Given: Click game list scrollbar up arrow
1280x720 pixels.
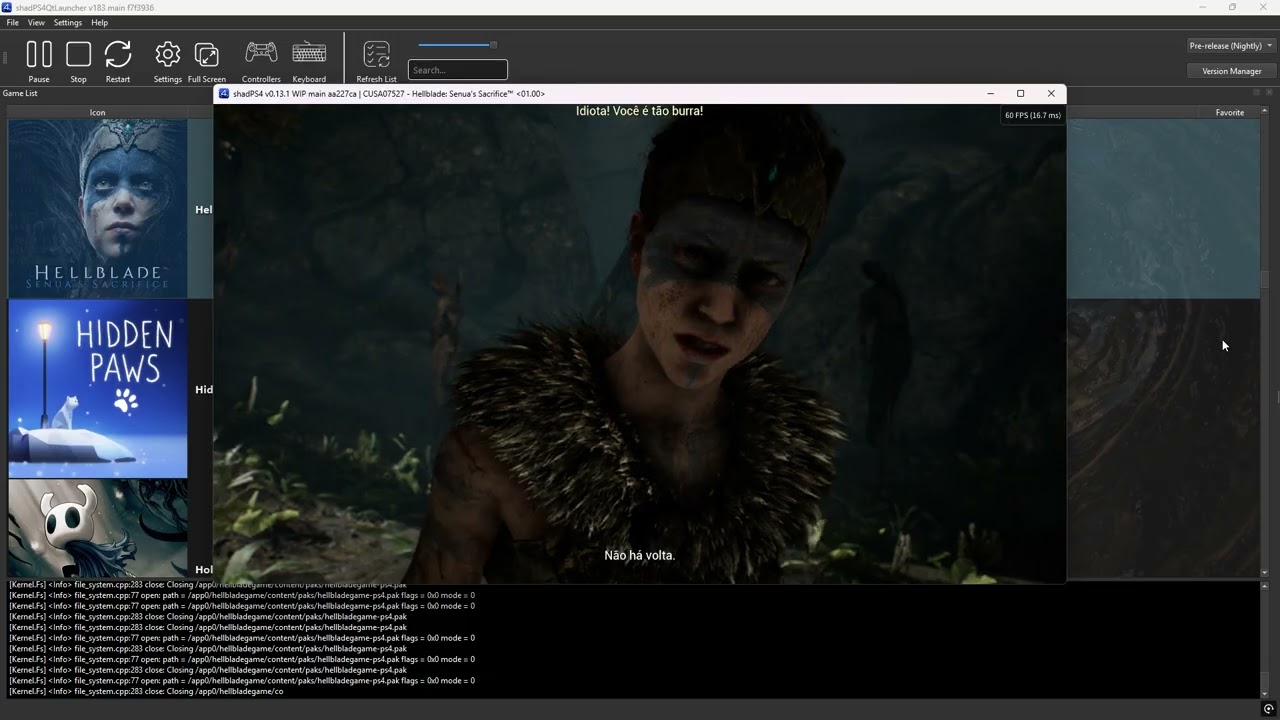Looking at the screenshot, I should (1265, 111).
